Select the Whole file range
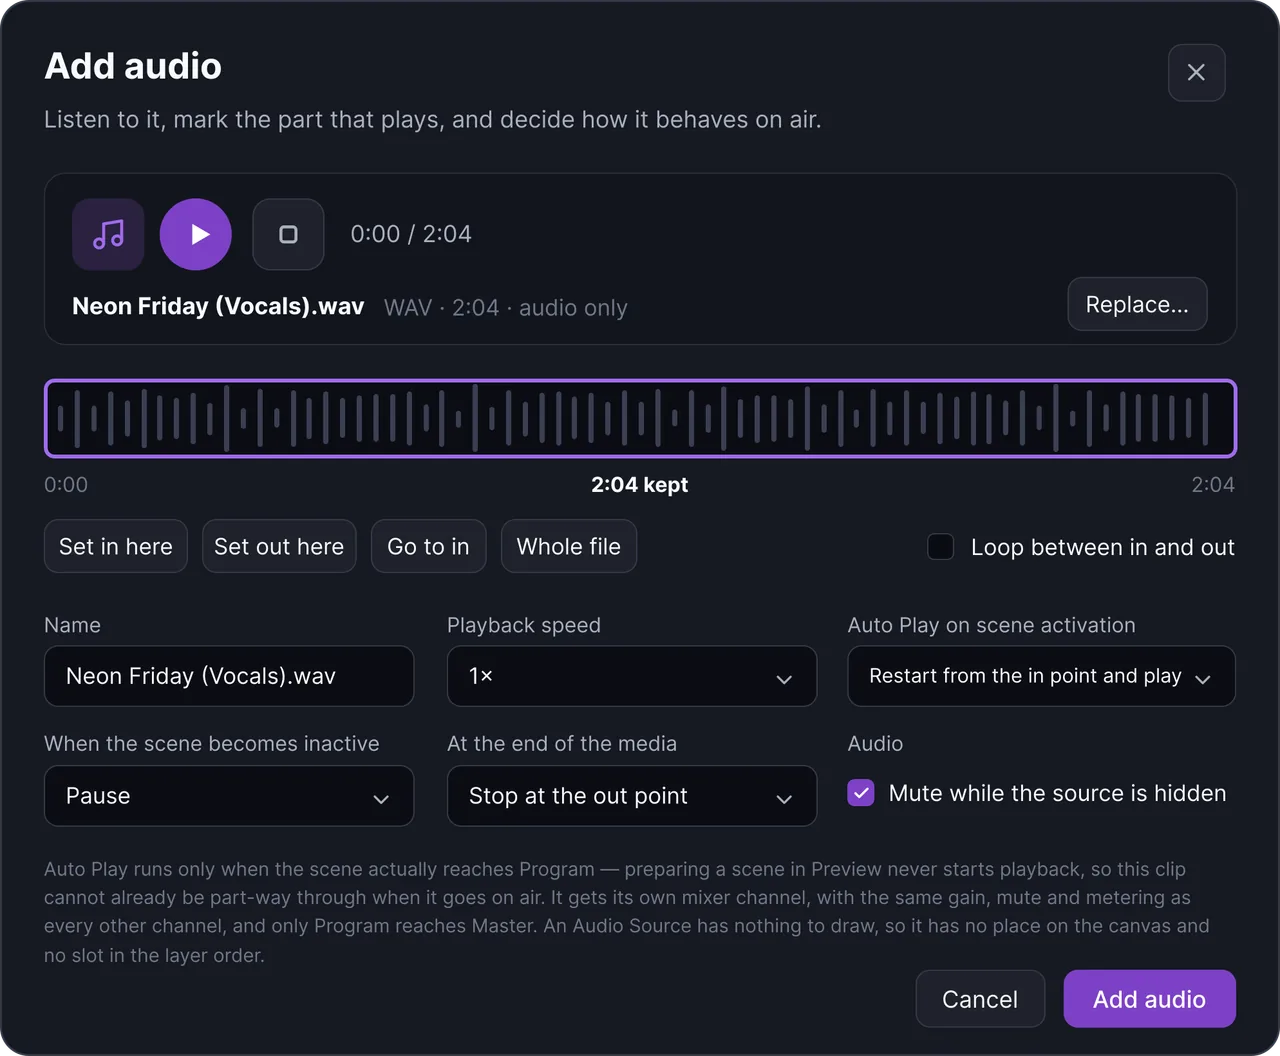 [x=568, y=546]
